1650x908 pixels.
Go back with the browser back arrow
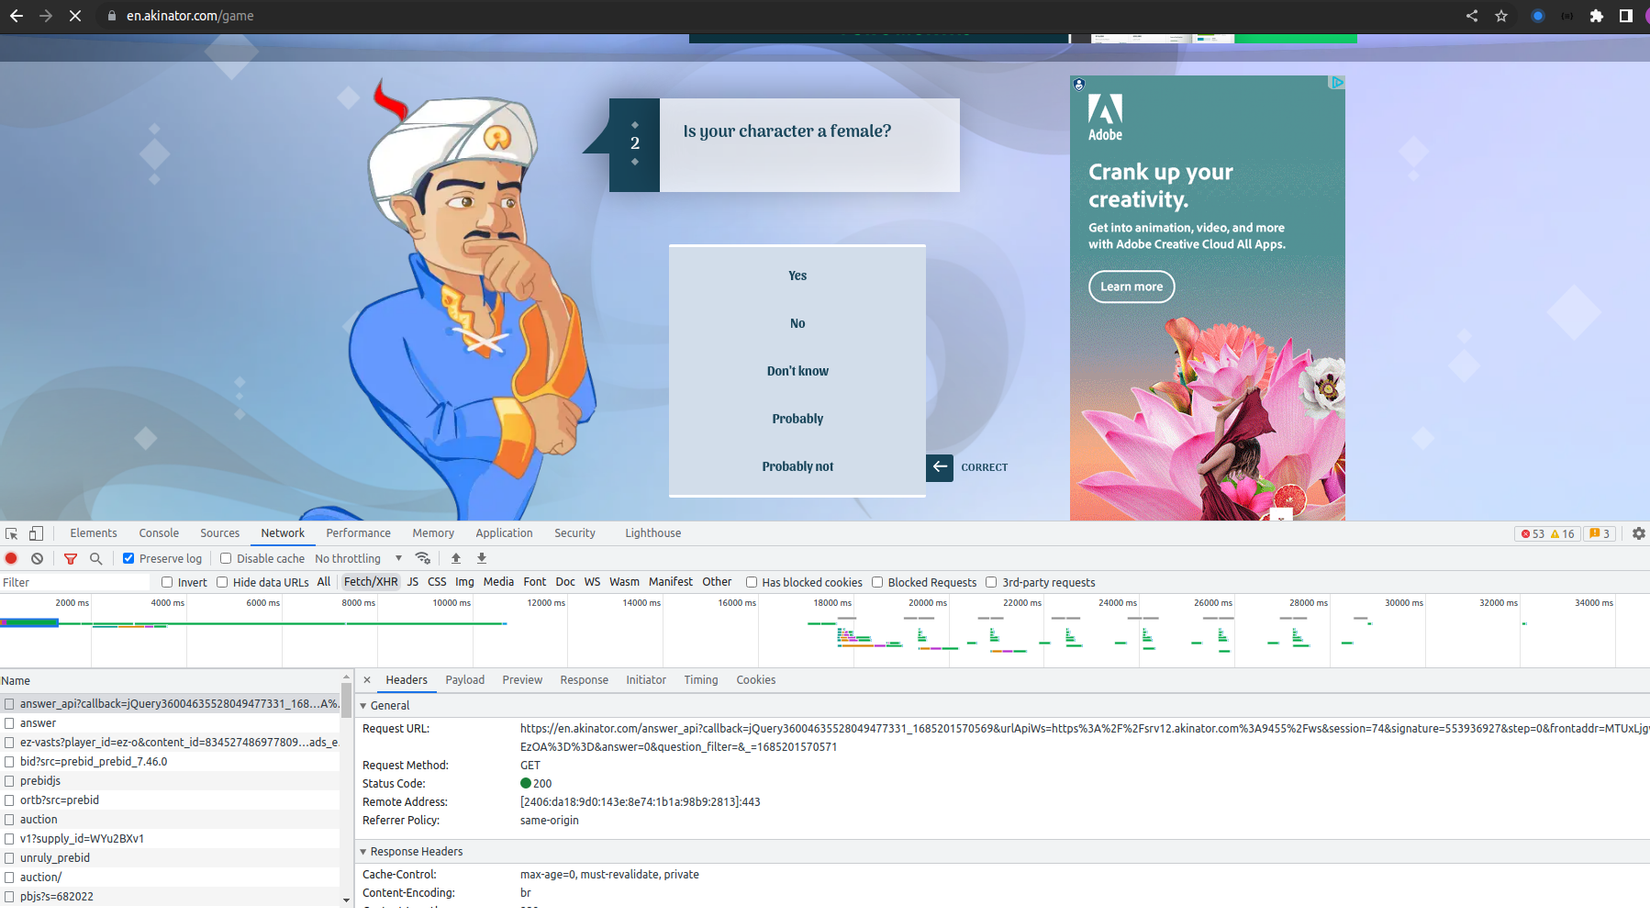[16, 16]
